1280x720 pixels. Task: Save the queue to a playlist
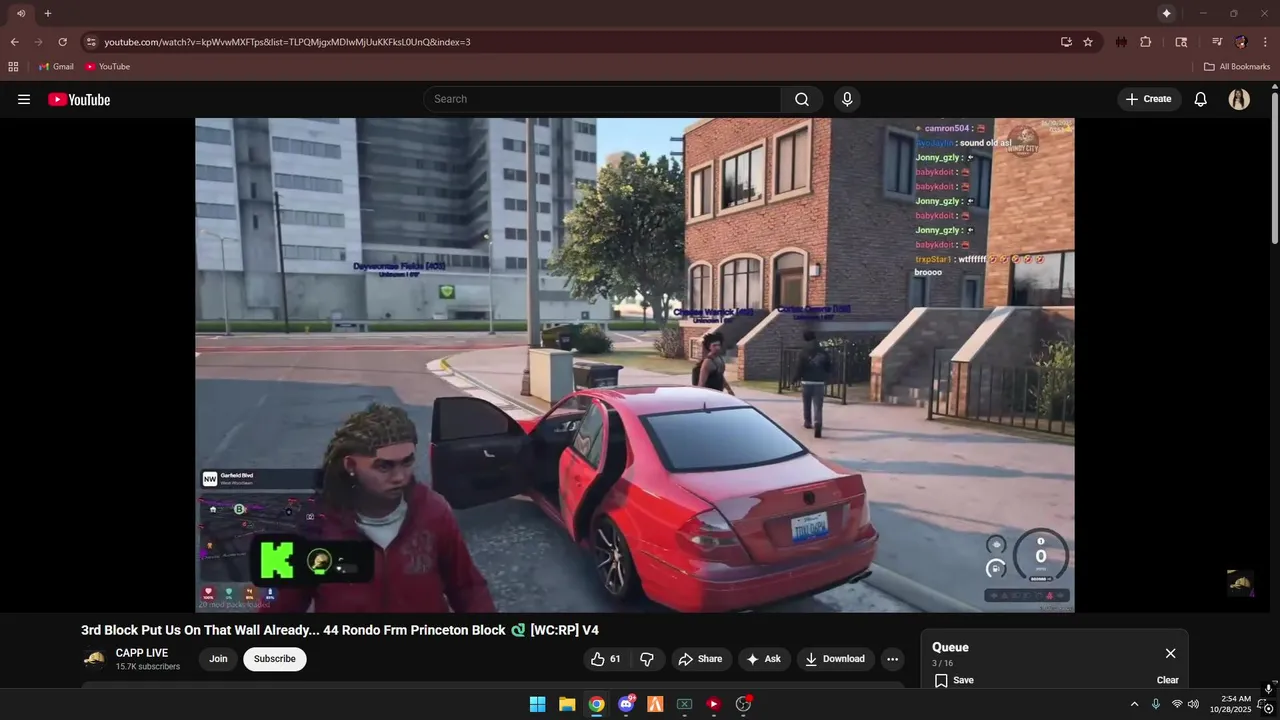click(954, 680)
